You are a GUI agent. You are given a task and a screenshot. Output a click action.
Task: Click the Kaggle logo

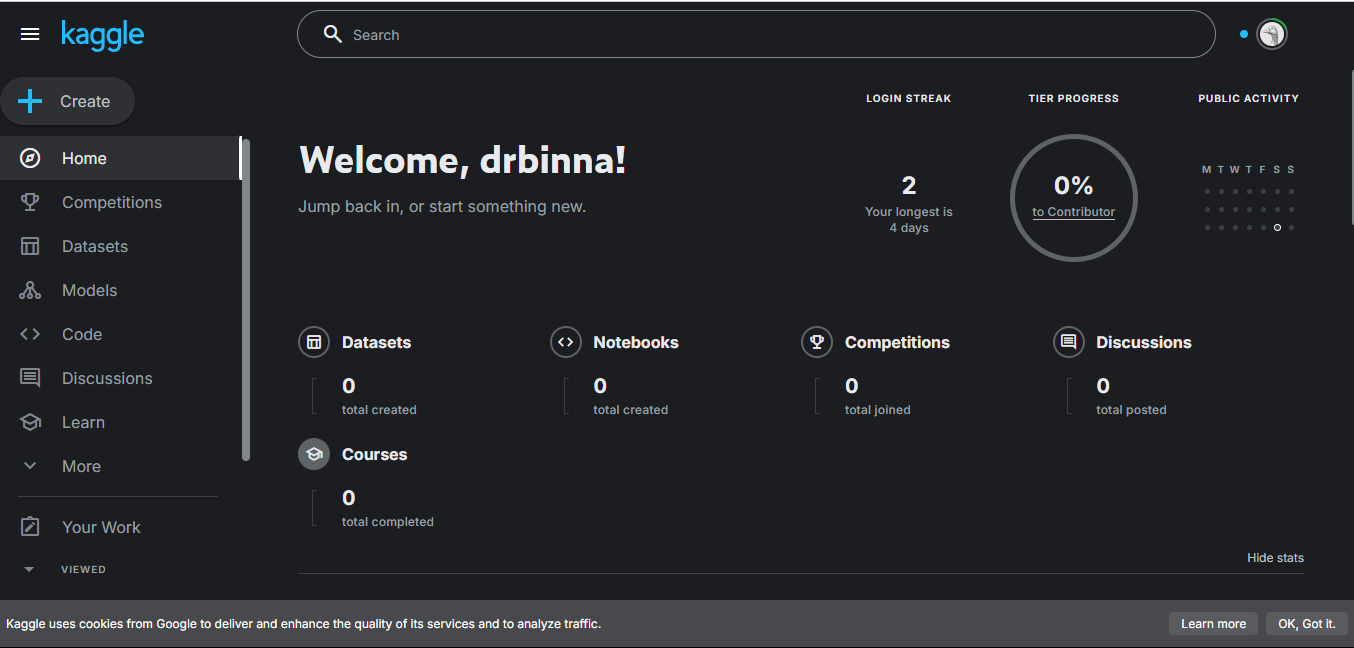click(x=102, y=35)
